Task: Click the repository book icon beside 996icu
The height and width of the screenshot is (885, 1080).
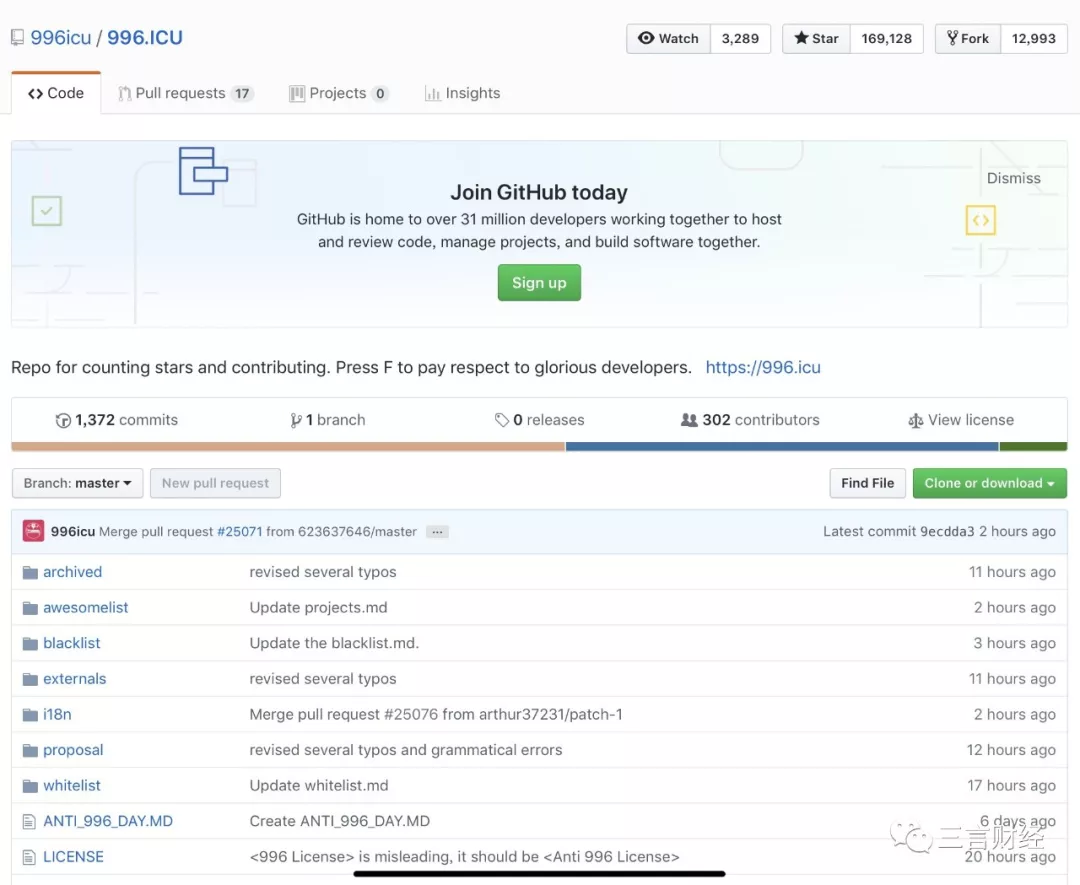Action: pyautogui.click(x=17, y=38)
